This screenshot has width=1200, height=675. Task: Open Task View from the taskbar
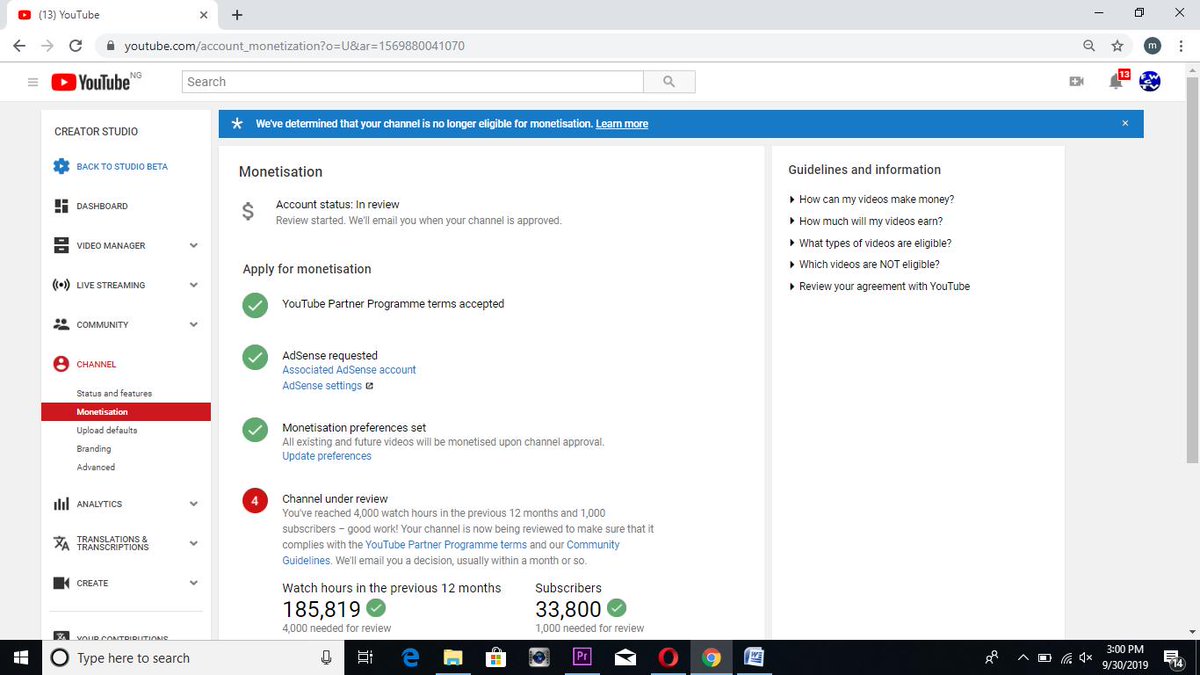tap(365, 657)
